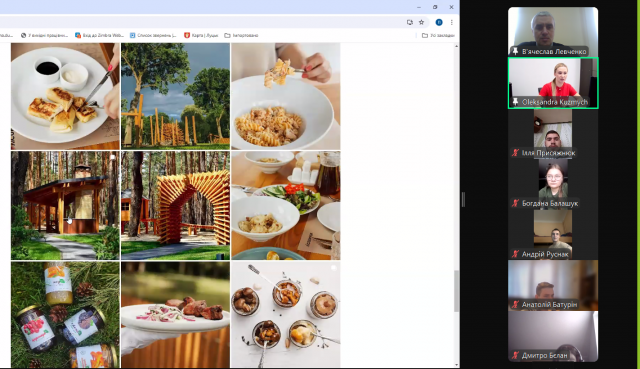Image resolution: width=640 pixels, height=369 pixels.
Task: Open the table with salad and dumplings photo
Action: tap(286, 206)
